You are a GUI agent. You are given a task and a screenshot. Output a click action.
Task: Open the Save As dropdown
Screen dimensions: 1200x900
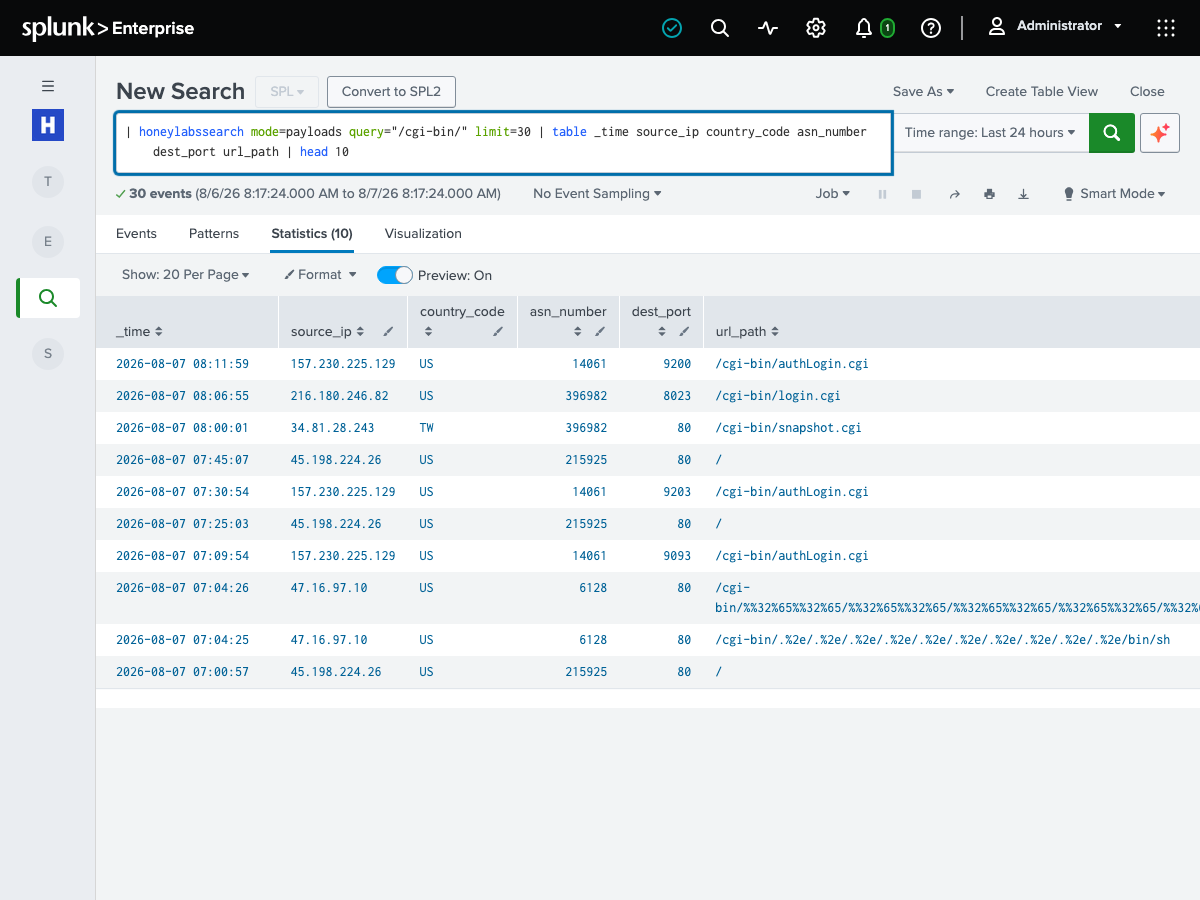pos(923,91)
